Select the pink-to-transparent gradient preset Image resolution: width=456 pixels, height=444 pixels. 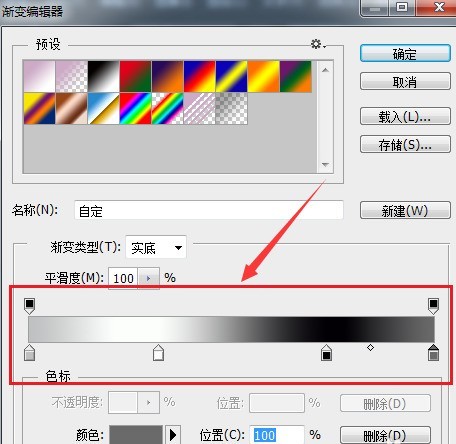(72, 76)
